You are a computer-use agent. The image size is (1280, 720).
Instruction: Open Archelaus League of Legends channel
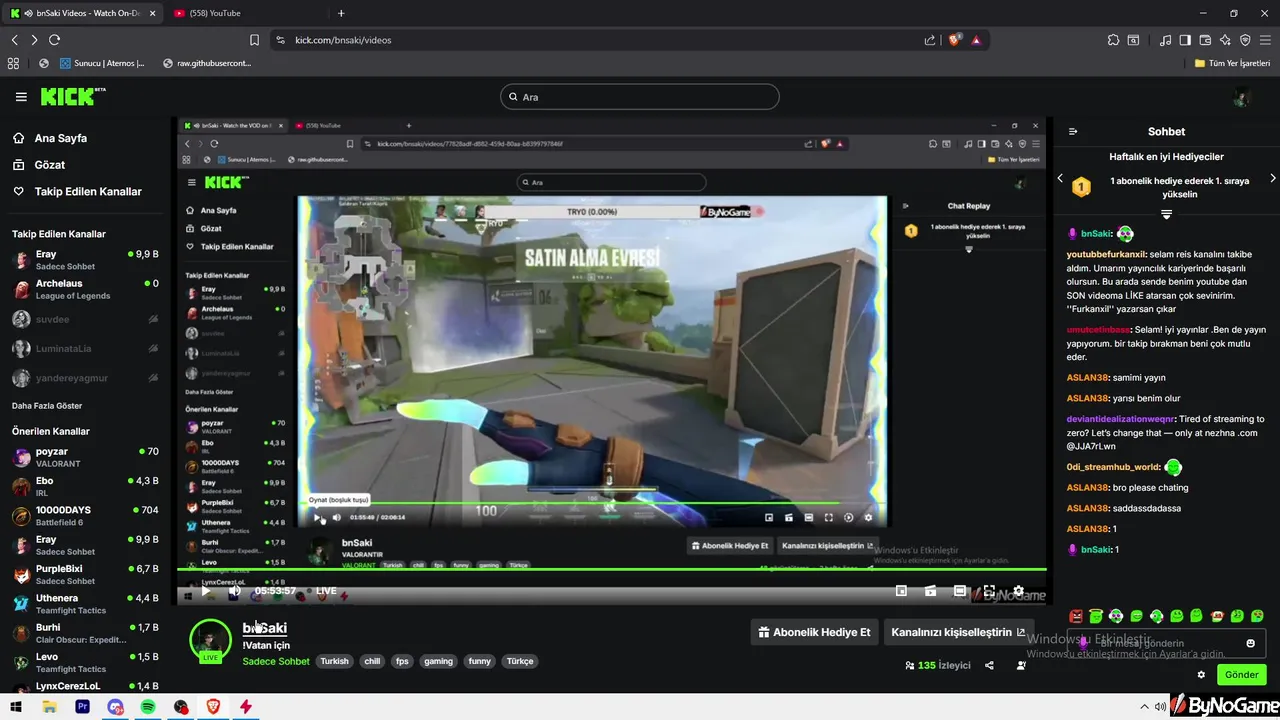pos(85,289)
